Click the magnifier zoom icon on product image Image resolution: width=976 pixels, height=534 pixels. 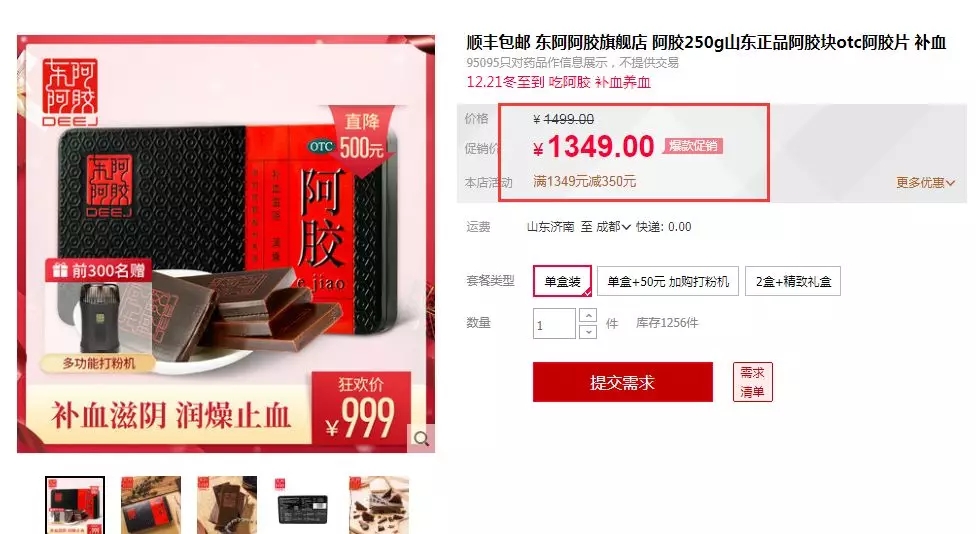pyautogui.click(x=421, y=439)
